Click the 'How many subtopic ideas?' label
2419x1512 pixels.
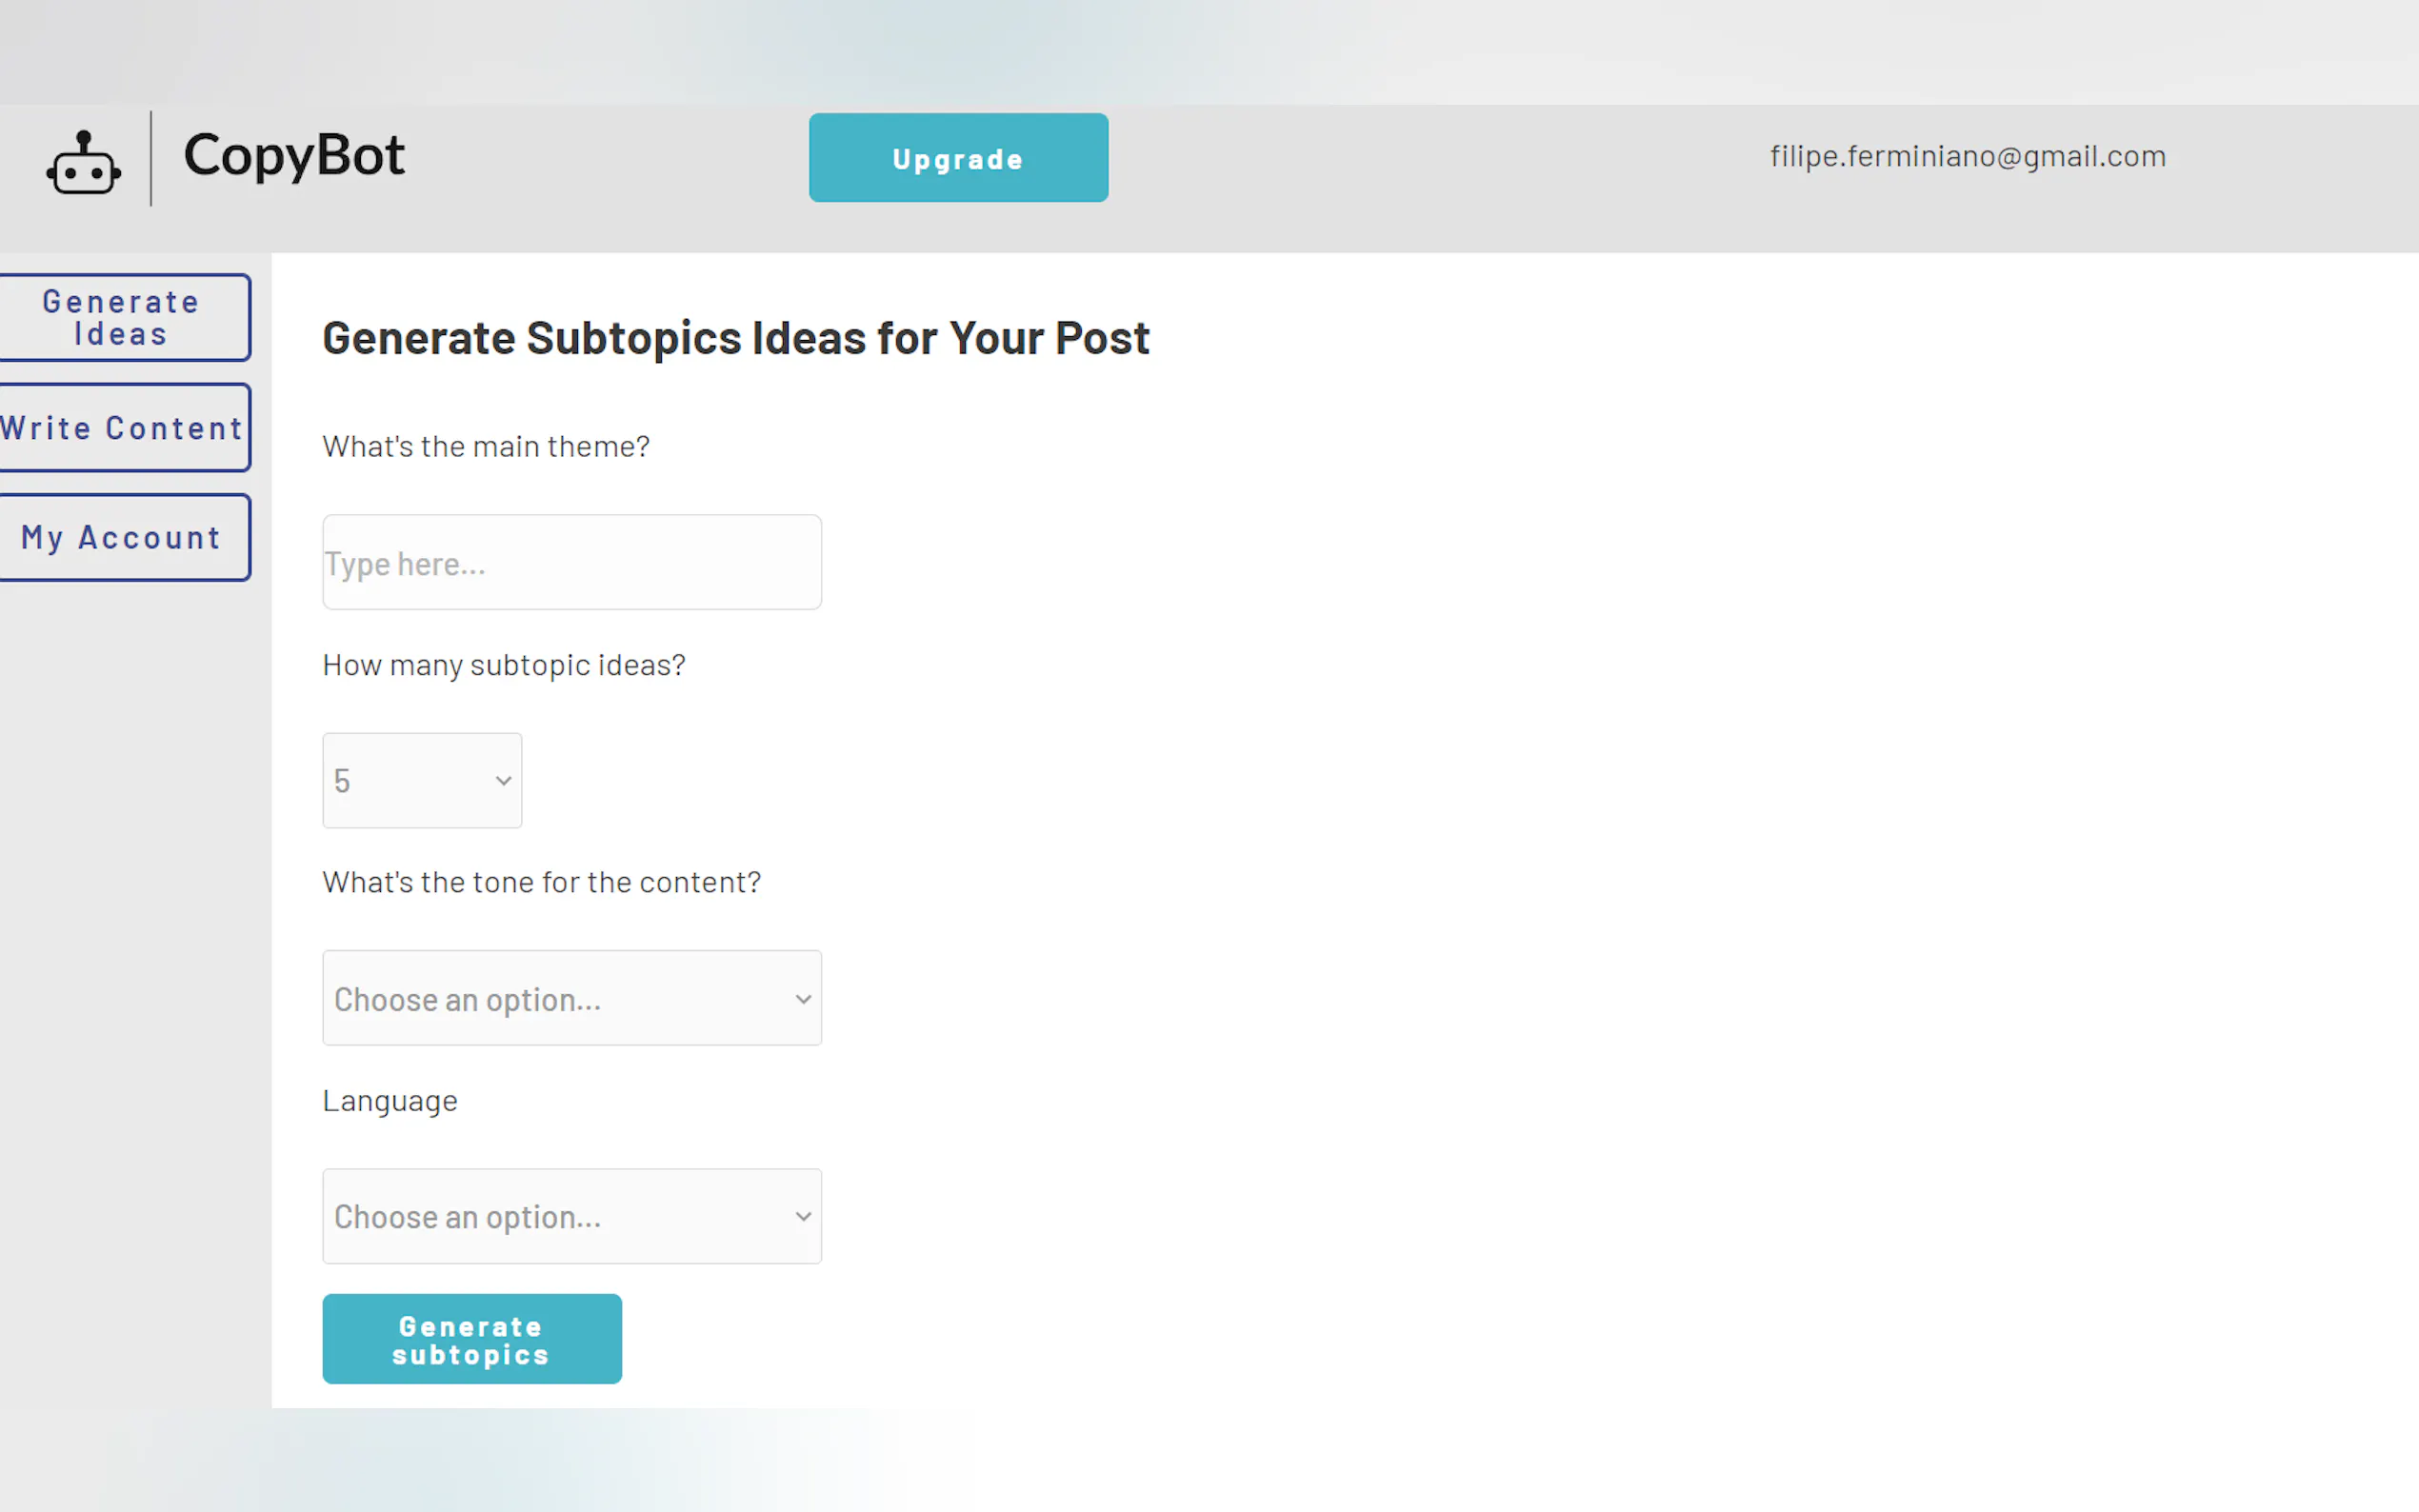503,665
